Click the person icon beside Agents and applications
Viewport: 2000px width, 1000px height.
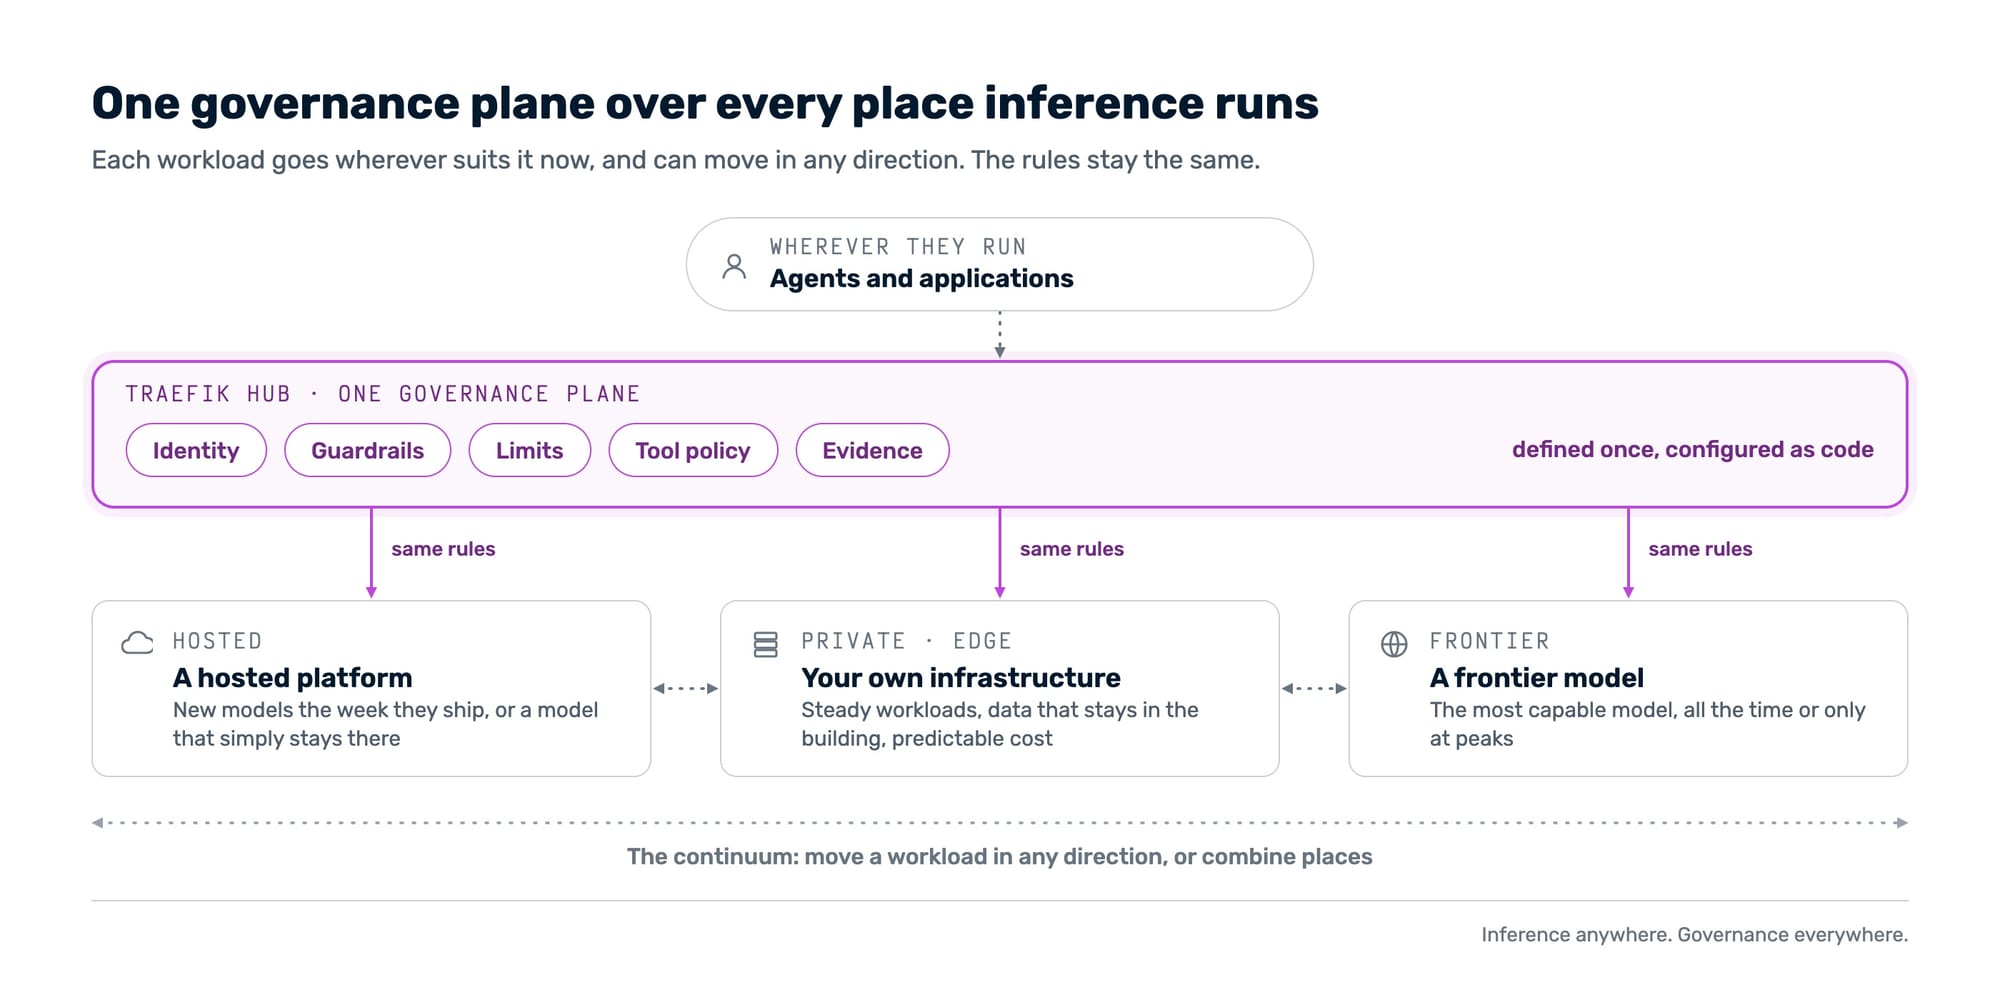click(x=734, y=266)
